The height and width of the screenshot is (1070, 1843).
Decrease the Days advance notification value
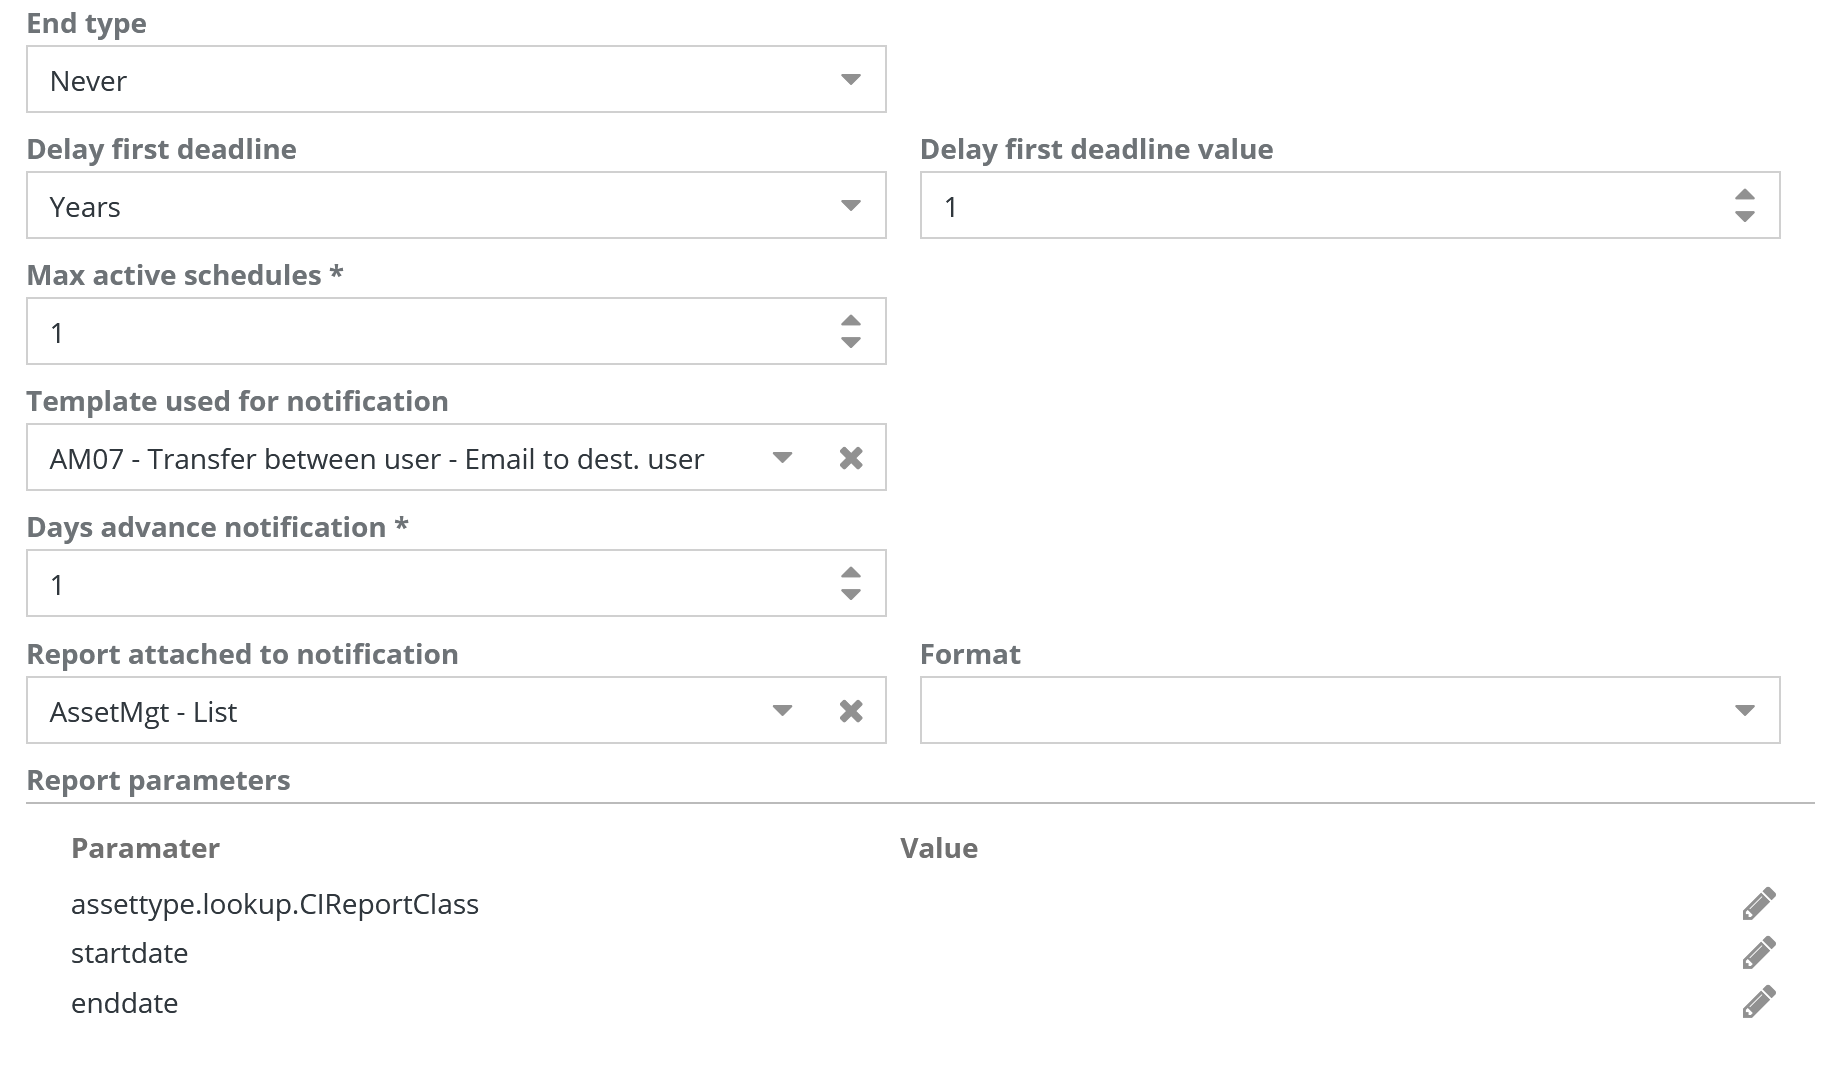851,595
